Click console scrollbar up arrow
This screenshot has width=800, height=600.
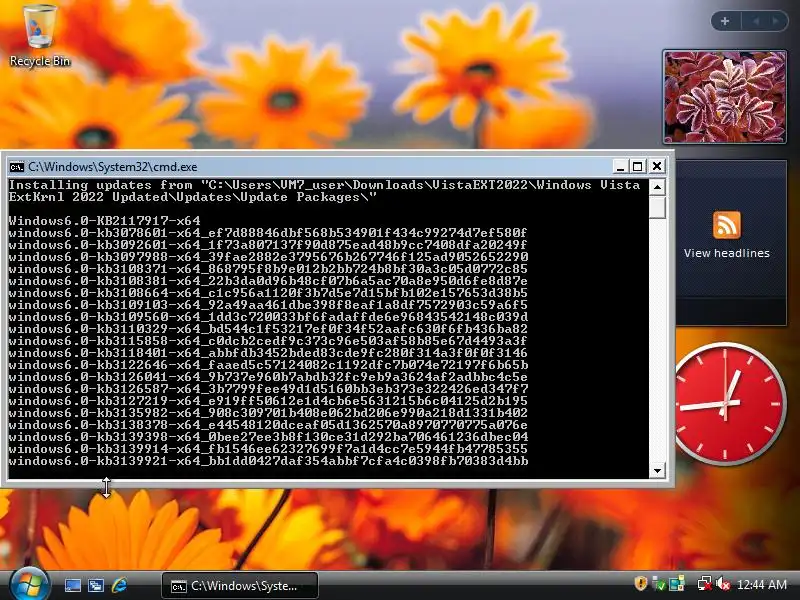(658, 187)
